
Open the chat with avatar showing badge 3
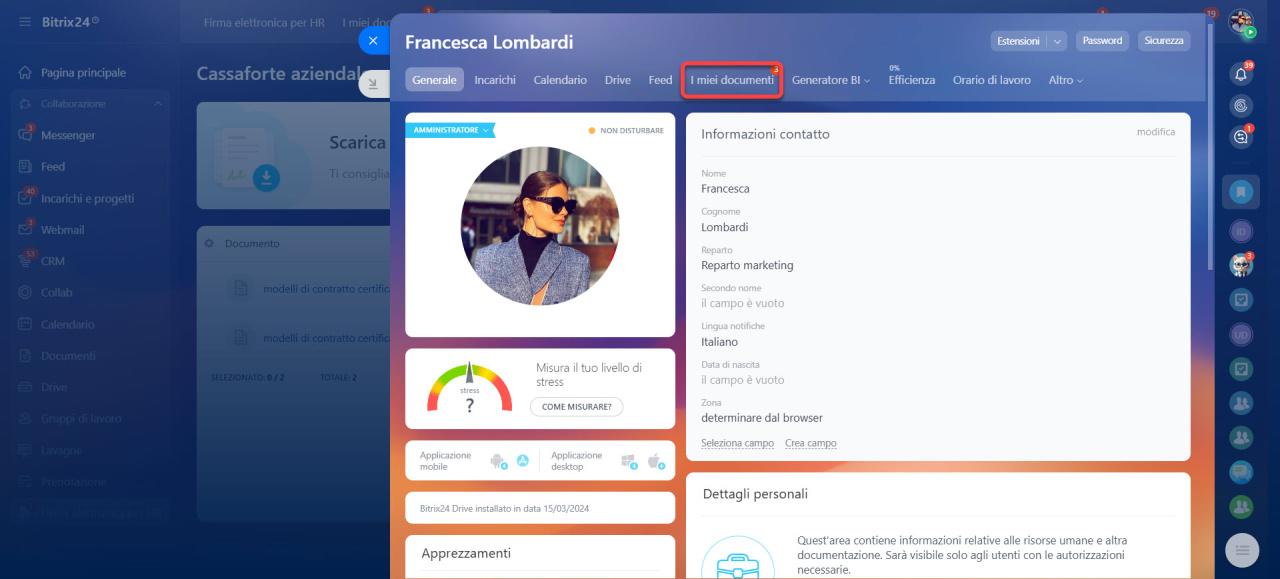click(1241, 265)
